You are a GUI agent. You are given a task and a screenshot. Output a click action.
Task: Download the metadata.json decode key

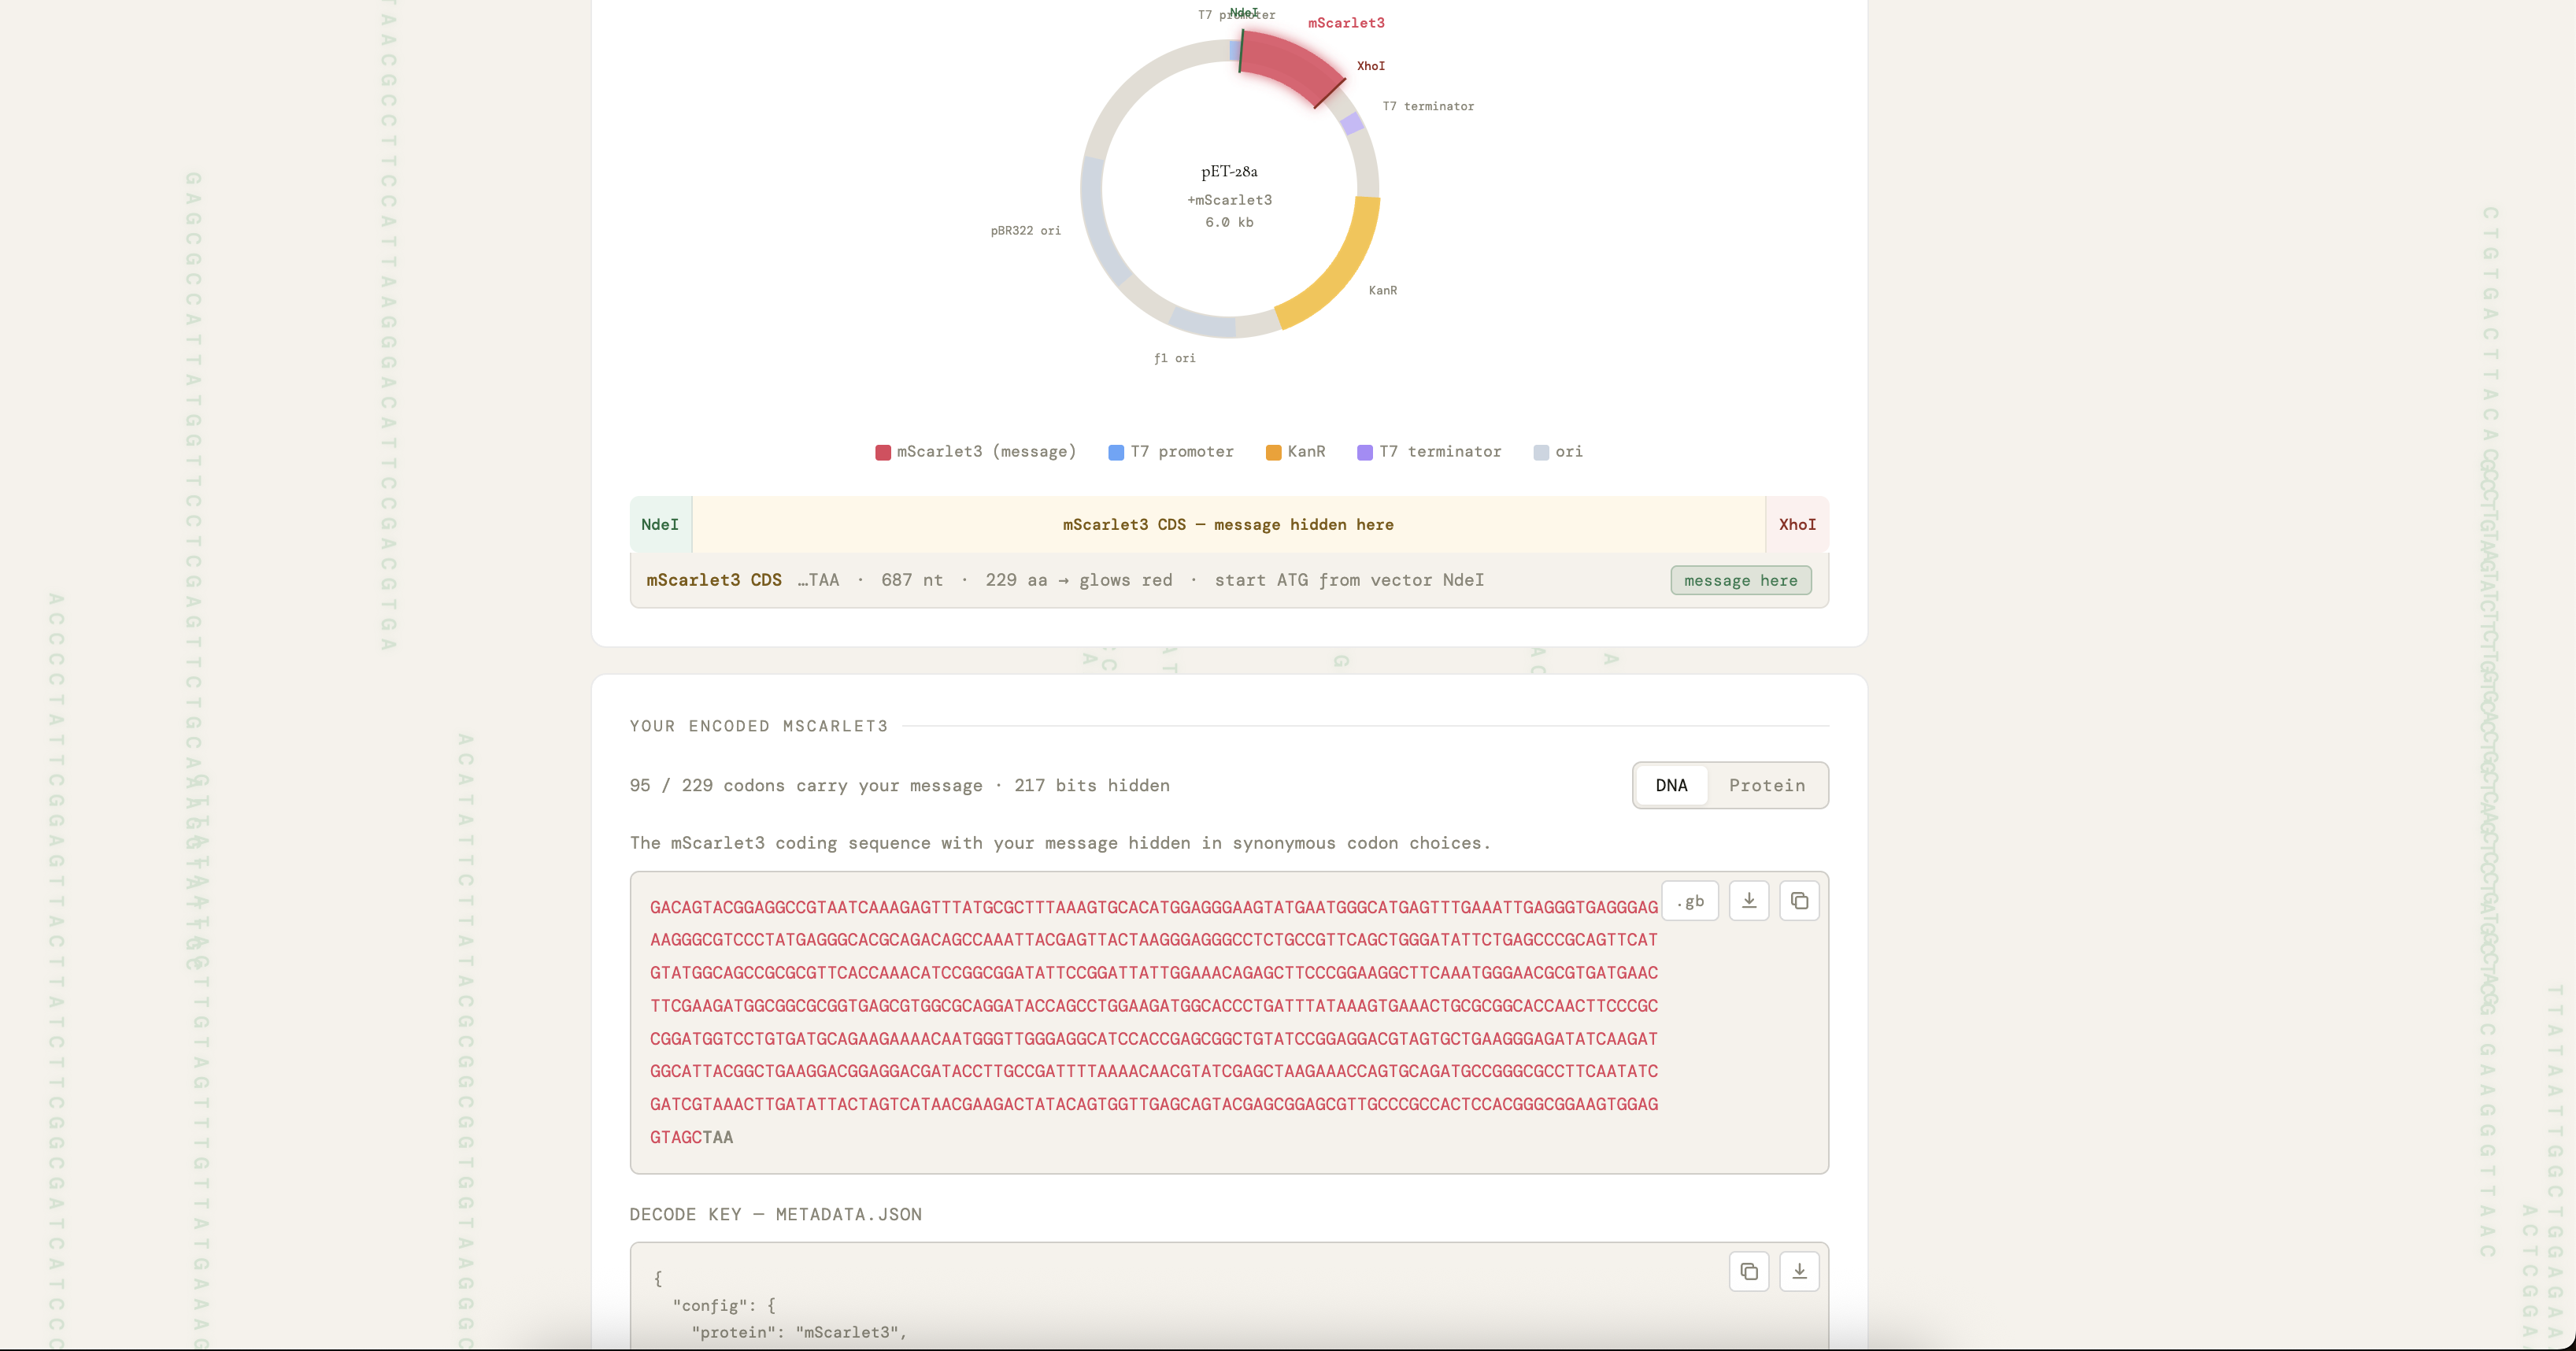point(1799,1271)
